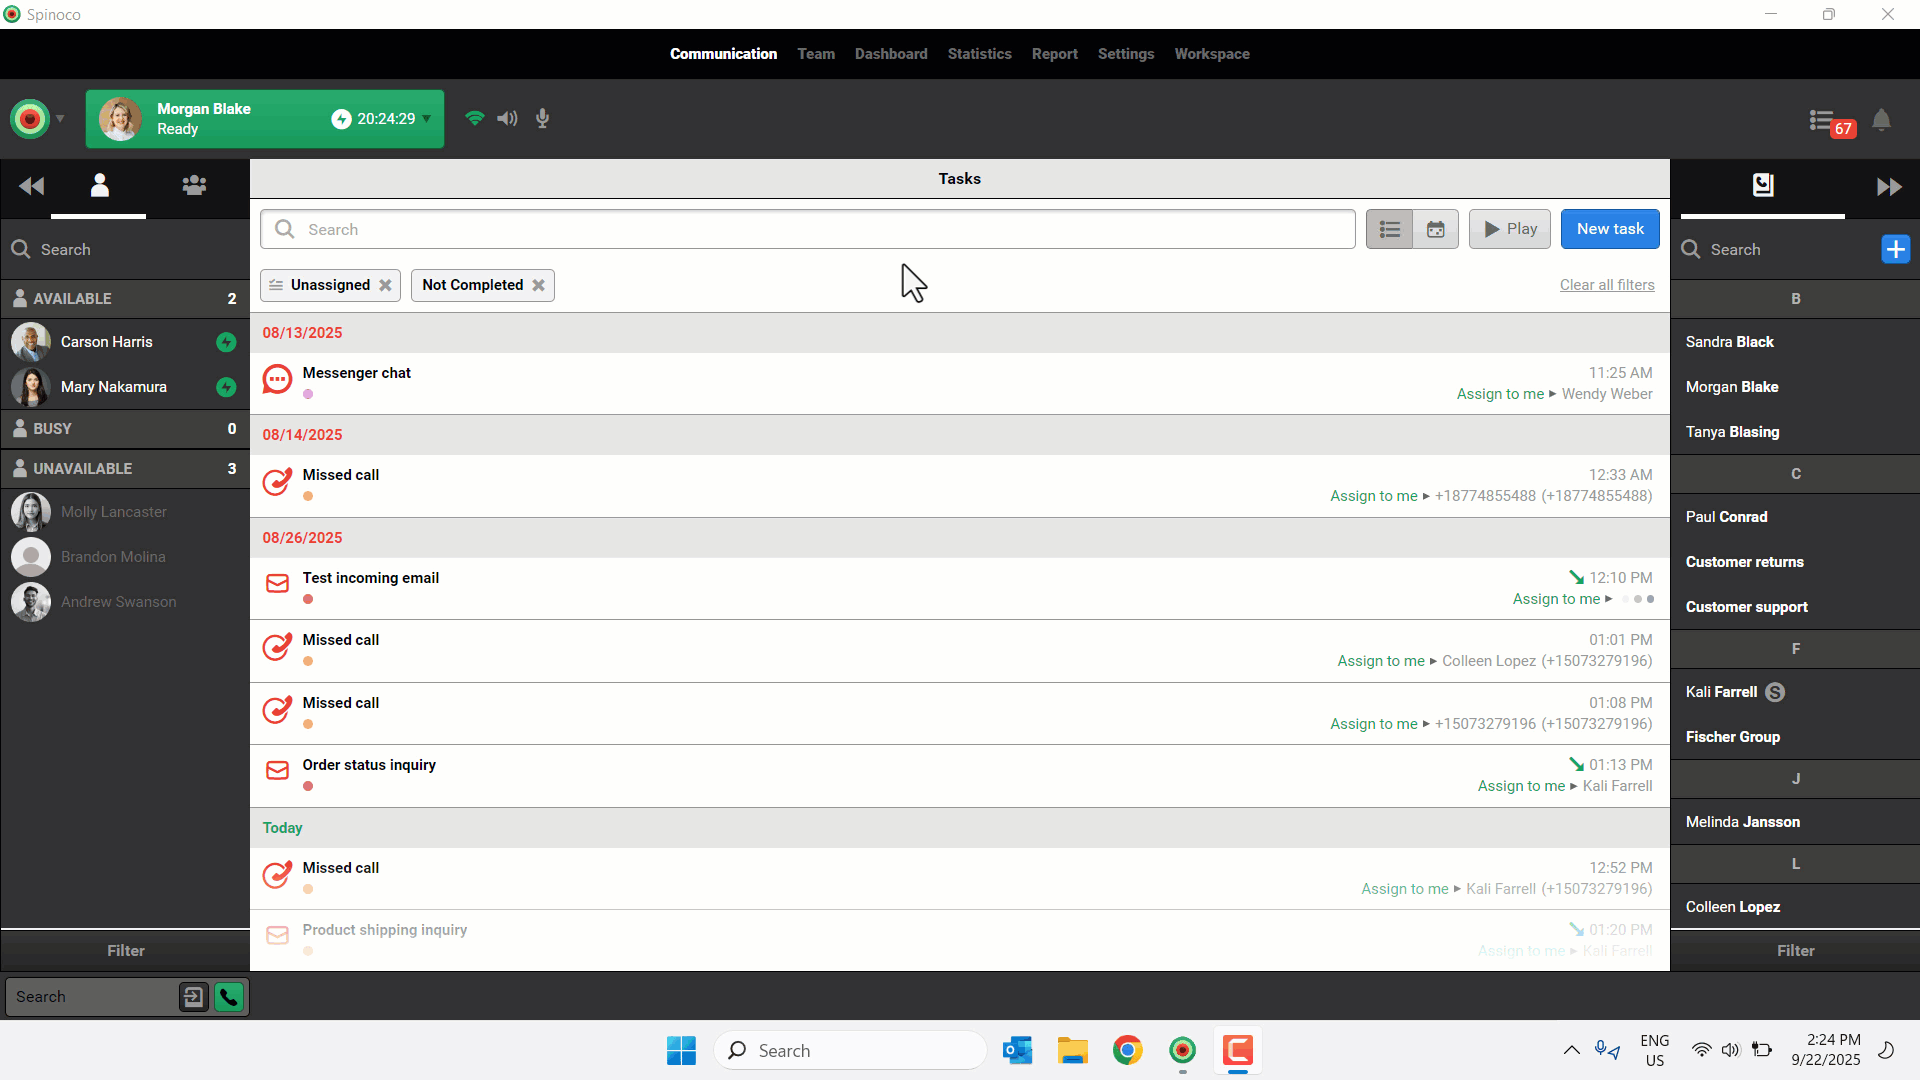This screenshot has width=1920, height=1080.
Task: Add new contact with plus icon
Action: point(1895,249)
